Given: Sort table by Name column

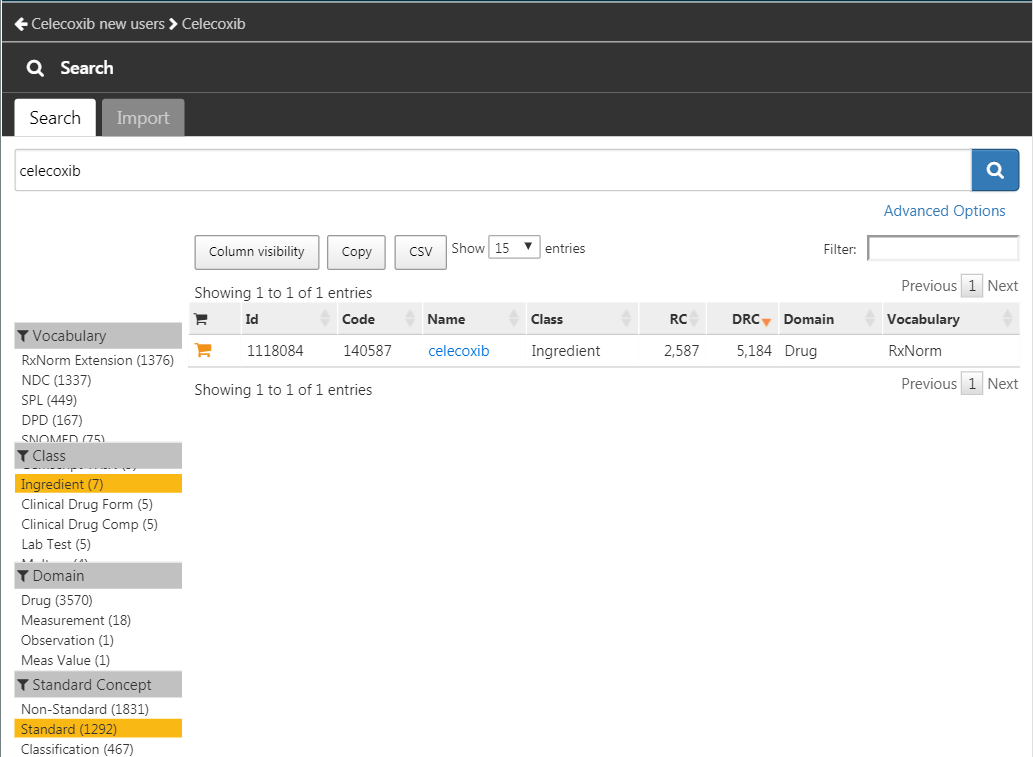Looking at the screenshot, I should point(474,319).
